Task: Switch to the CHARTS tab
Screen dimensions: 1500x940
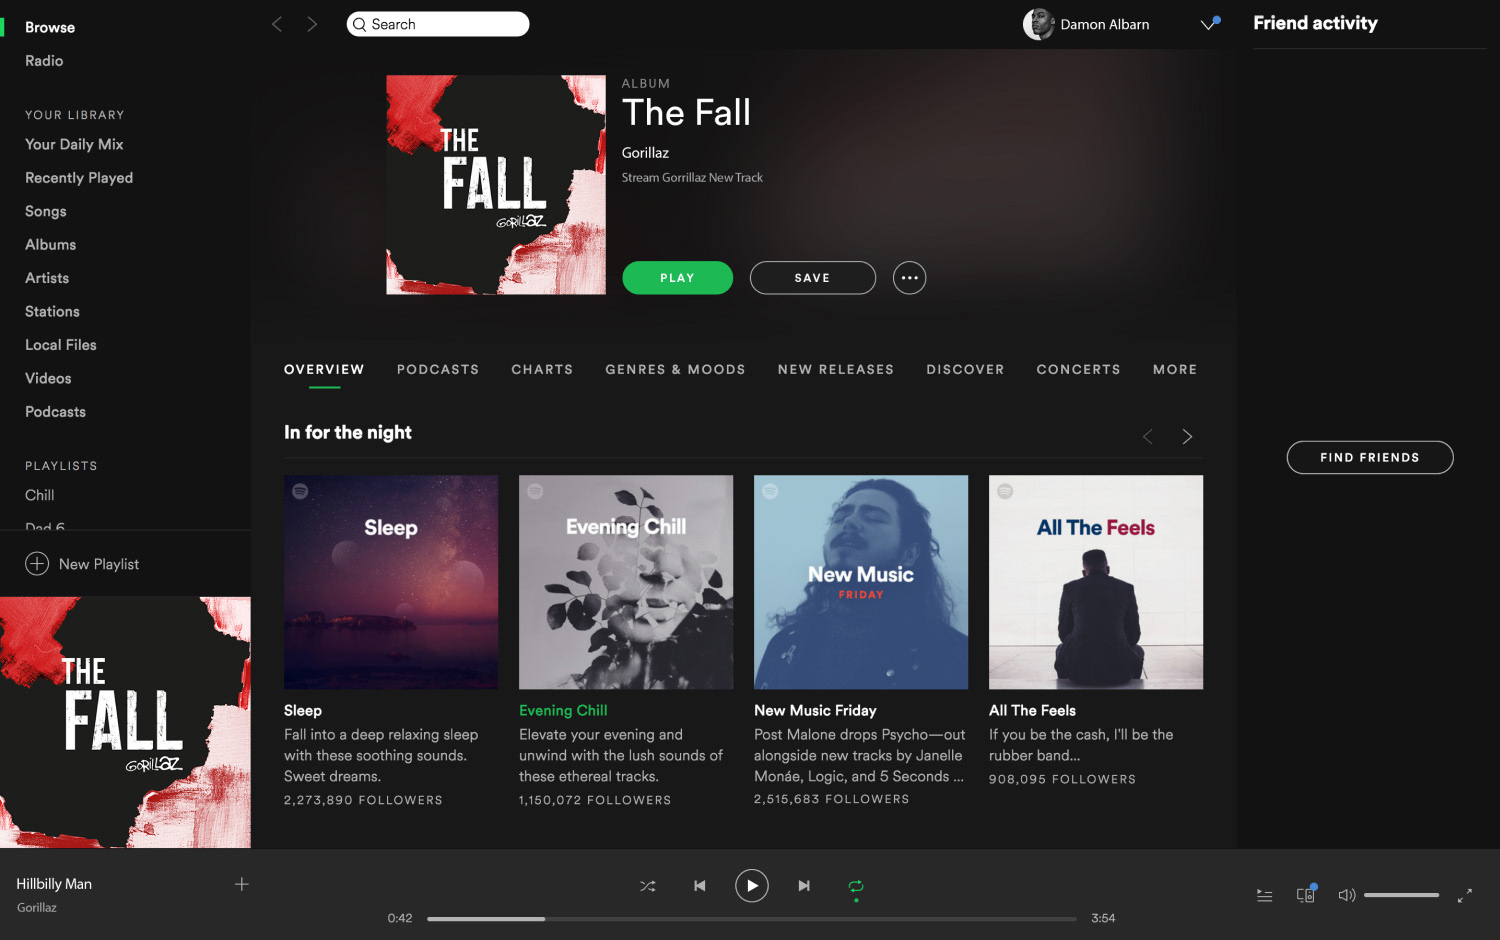Action: click(542, 369)
